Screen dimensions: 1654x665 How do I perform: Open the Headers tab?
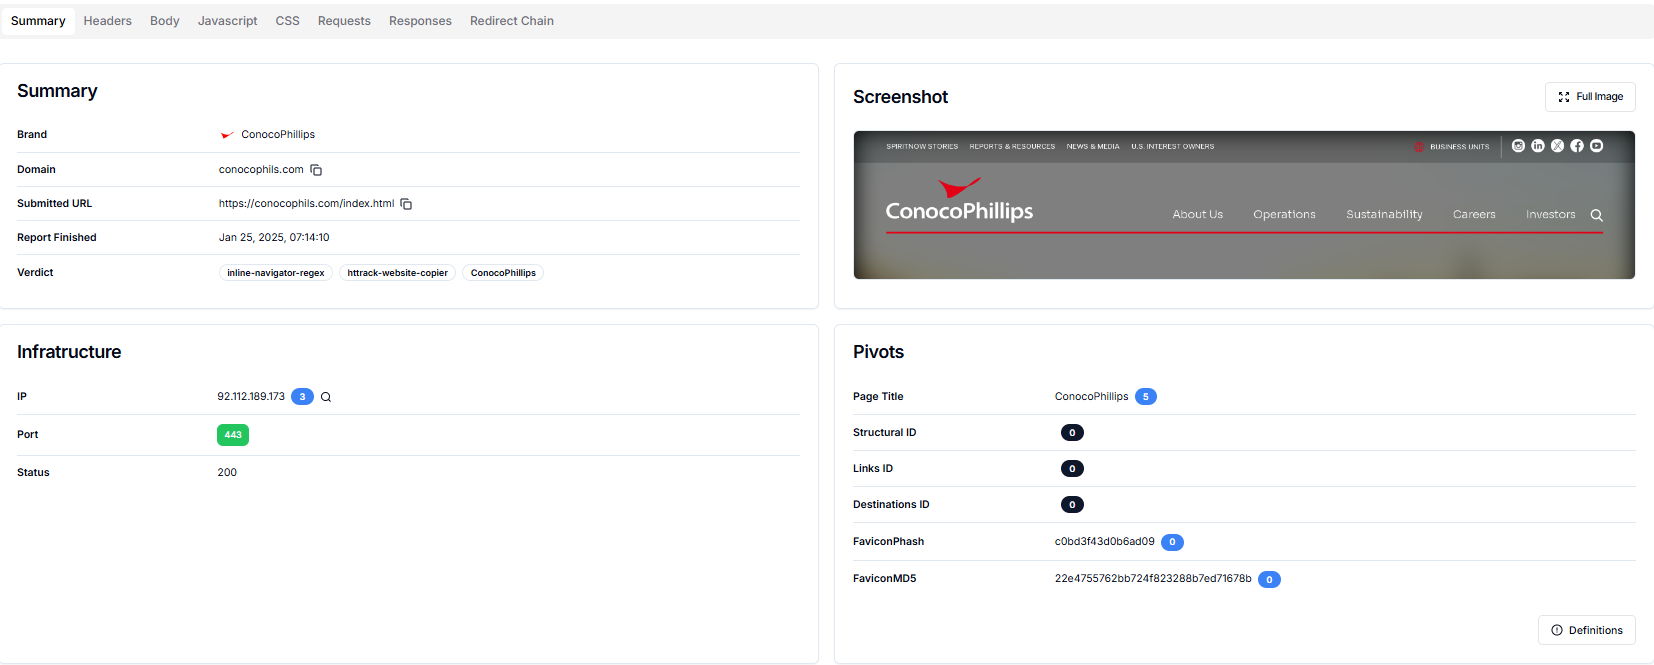pyautogui.click(x=107, y=21)
